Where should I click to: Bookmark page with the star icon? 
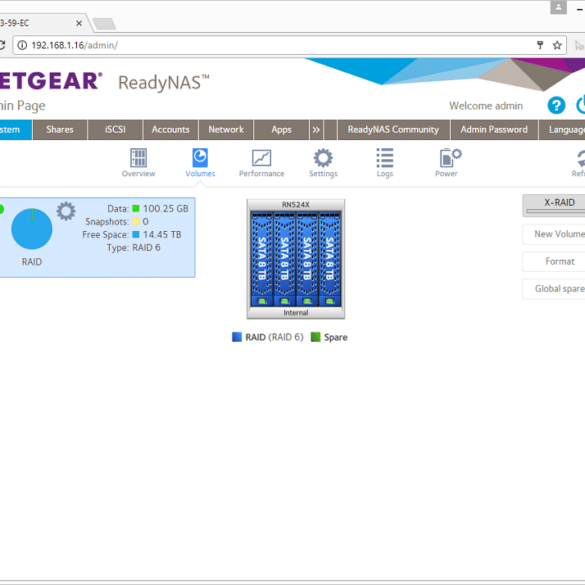(x=557, y=46)
